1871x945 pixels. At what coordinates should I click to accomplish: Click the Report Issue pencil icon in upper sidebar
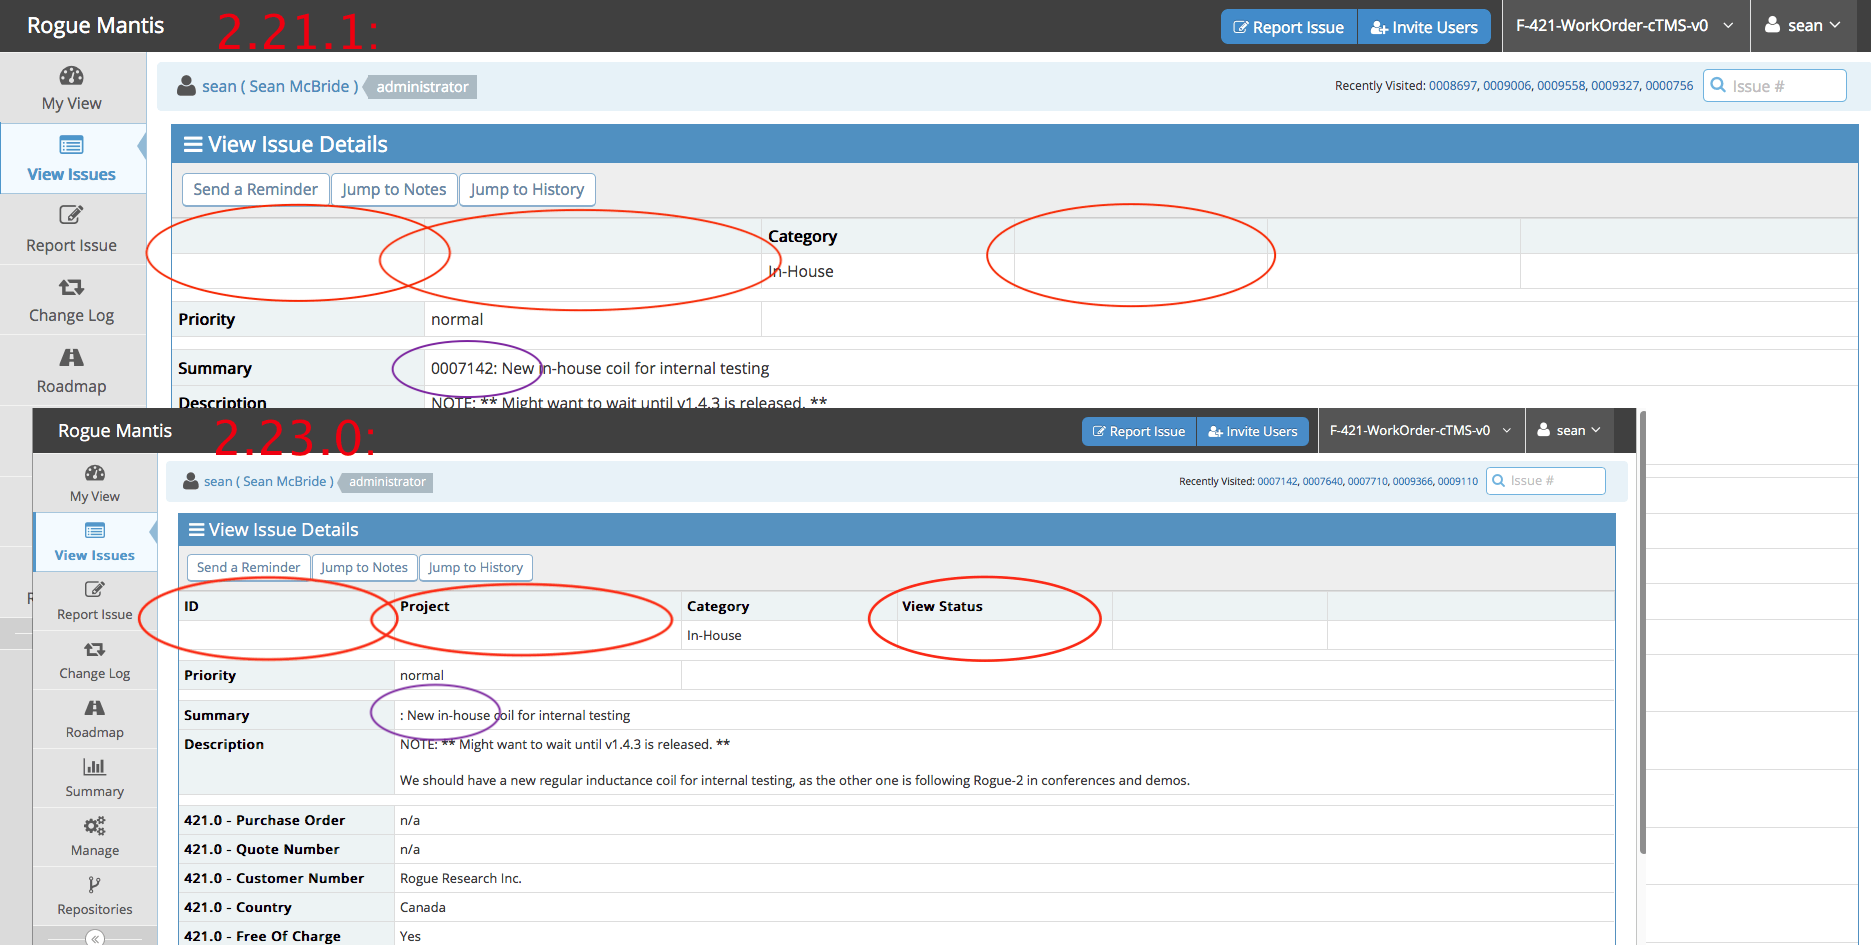coord(71,215)
